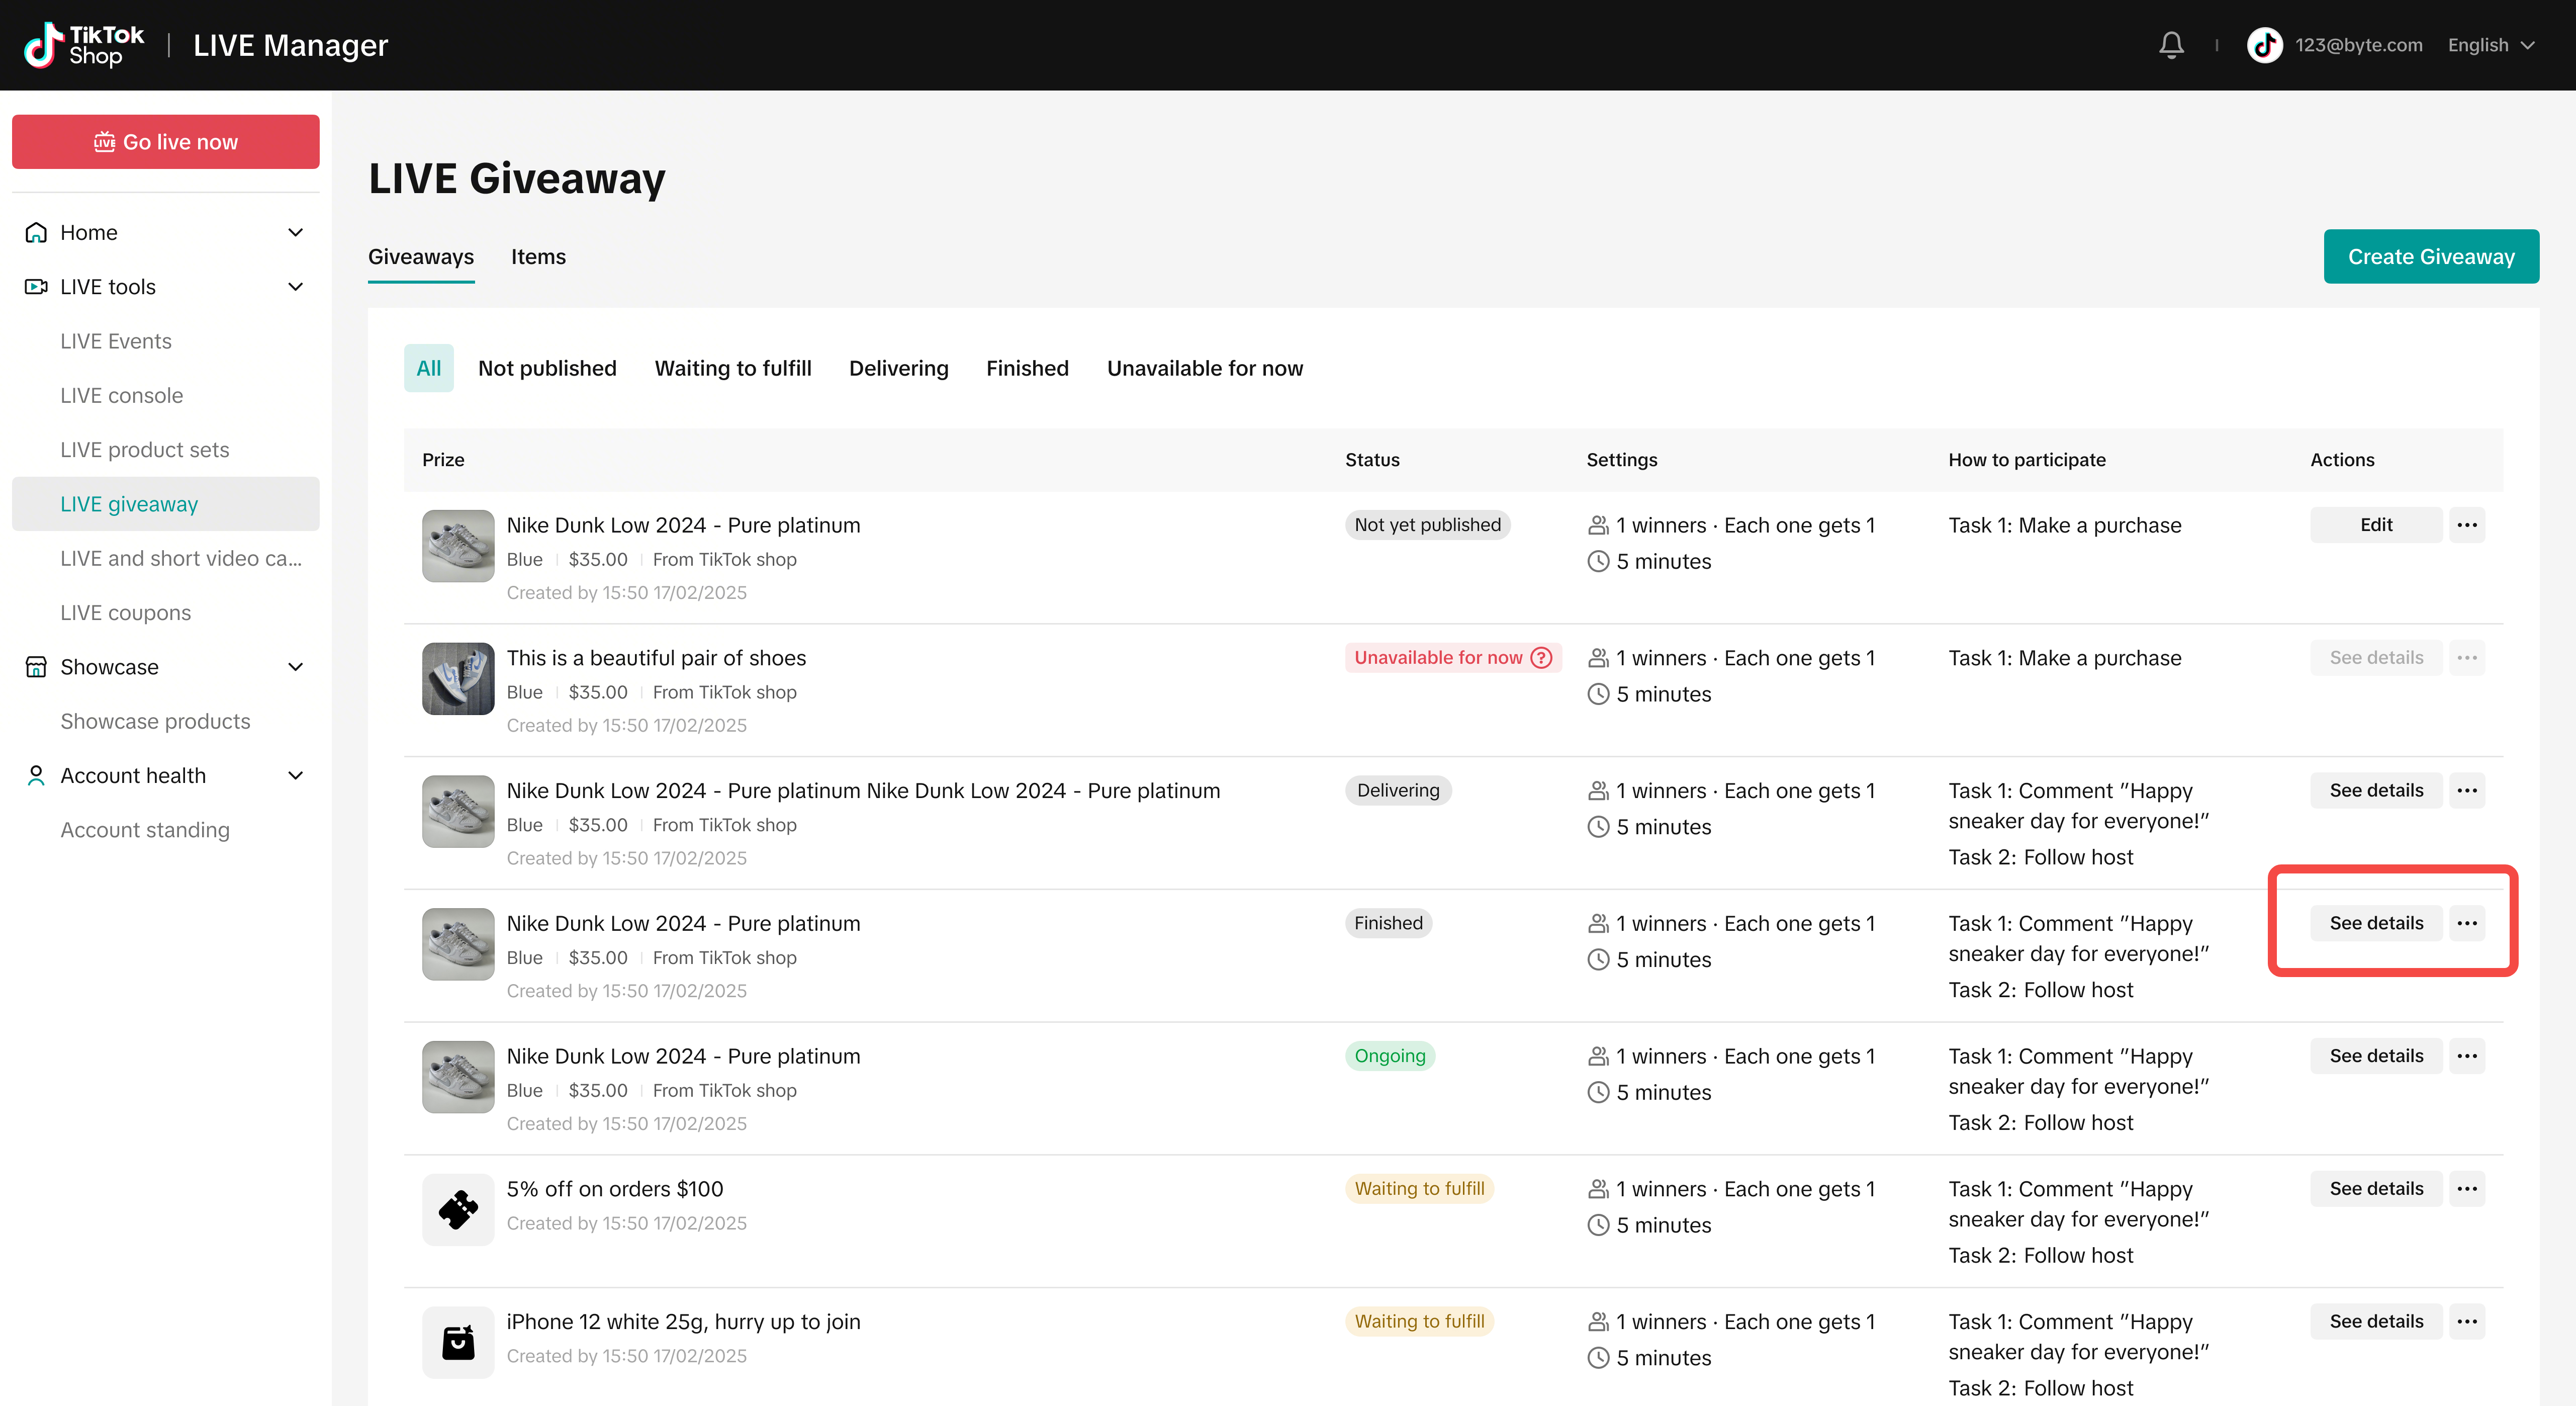Filter giveaways by Finished
The image size is (2576, 1406).
click(x=1027, y=368)
